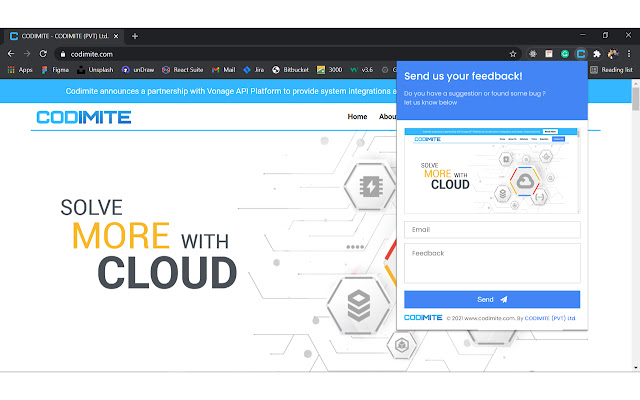The width and height of the screenshot is (640, 400).
Task: Click the Vonage partnership announcement banner
Action: pos(231,91)
